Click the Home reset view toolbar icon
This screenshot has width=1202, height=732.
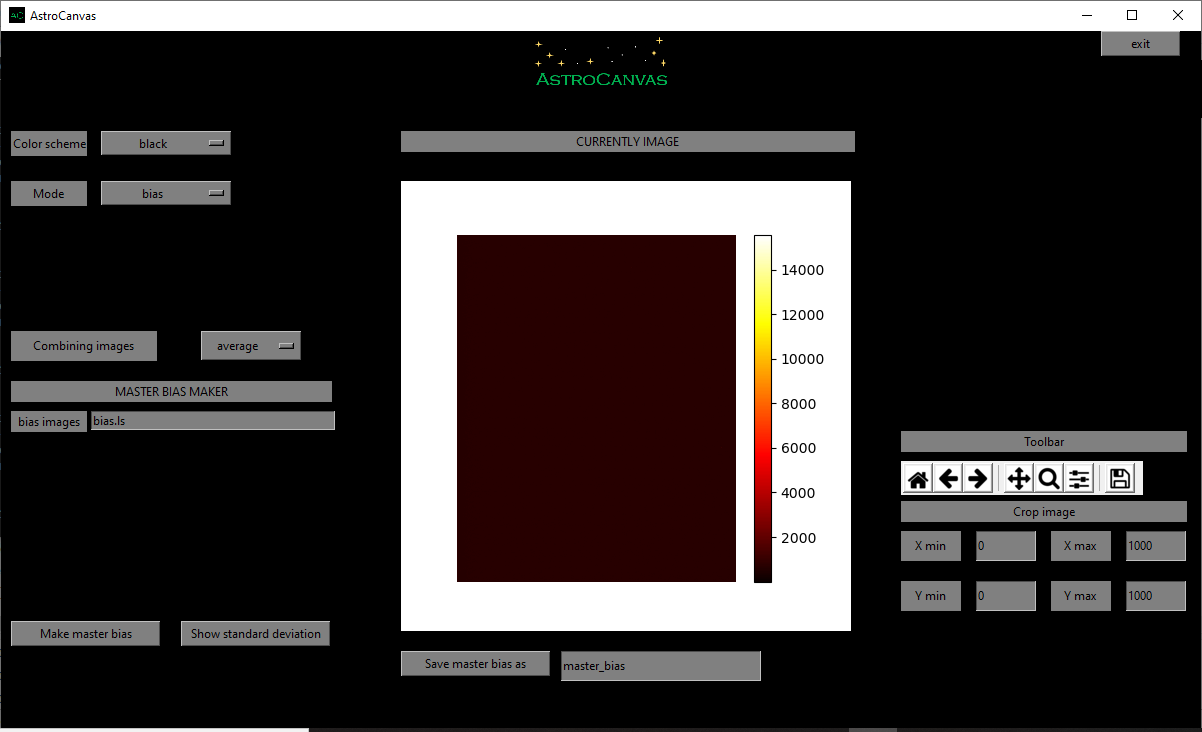pos(918,479)
